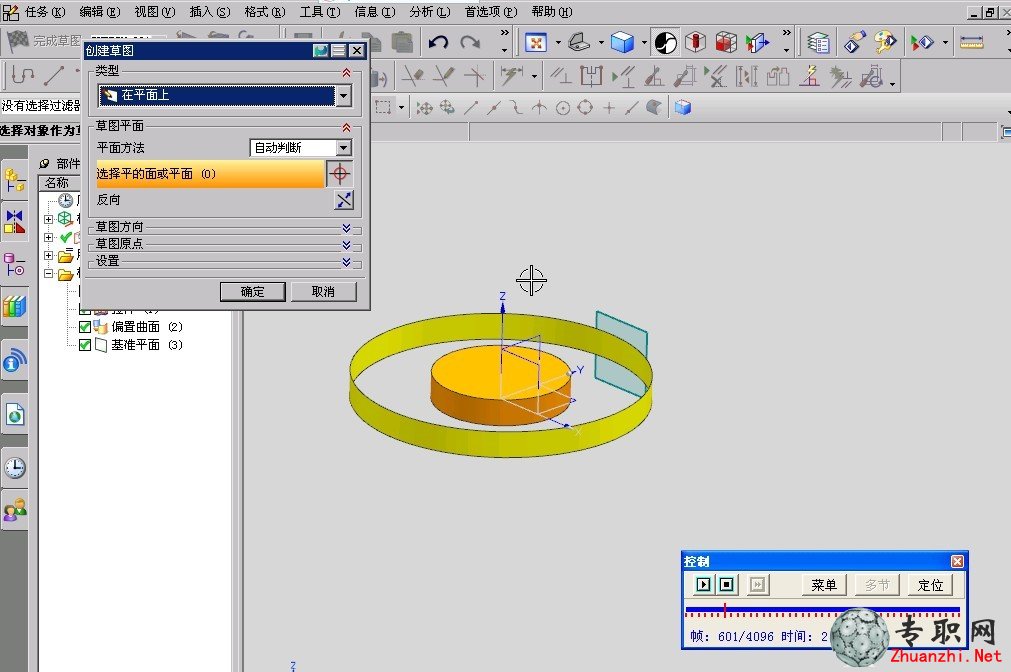Select the 基准平面 (3) tree item
Image resolution: width=1011 pixels, height=672 pixels.
(146, 345)
